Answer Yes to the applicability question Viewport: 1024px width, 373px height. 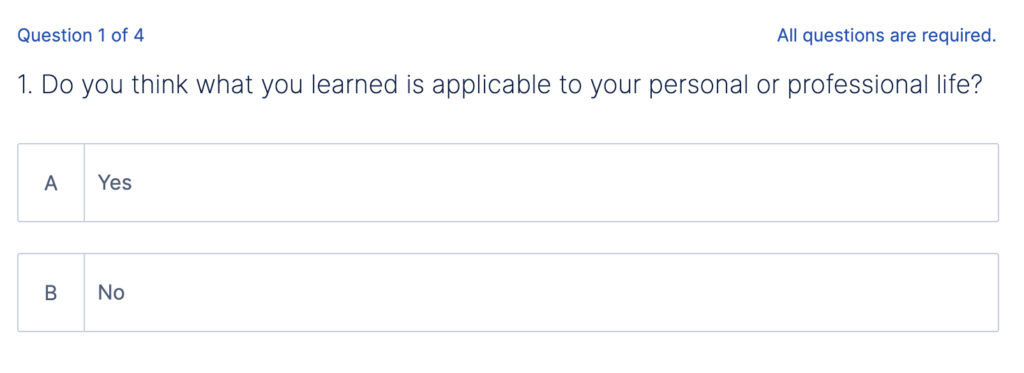coord(508,183)
